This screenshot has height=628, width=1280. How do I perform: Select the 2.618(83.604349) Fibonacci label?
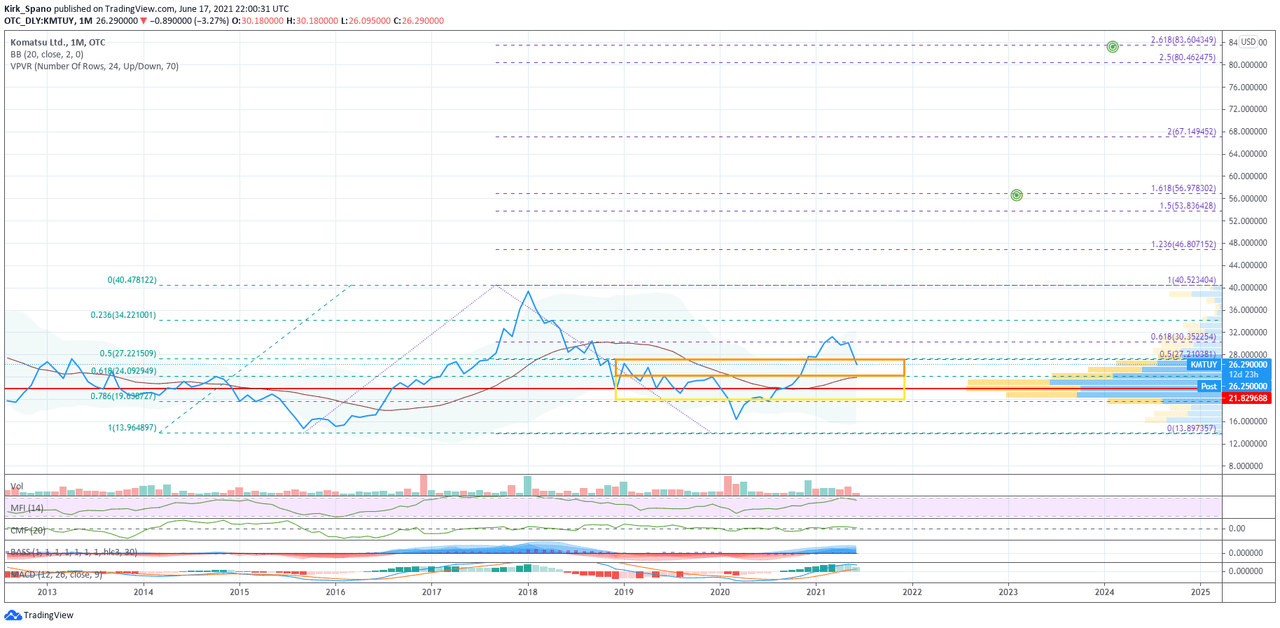click(x=1183, y=40)
